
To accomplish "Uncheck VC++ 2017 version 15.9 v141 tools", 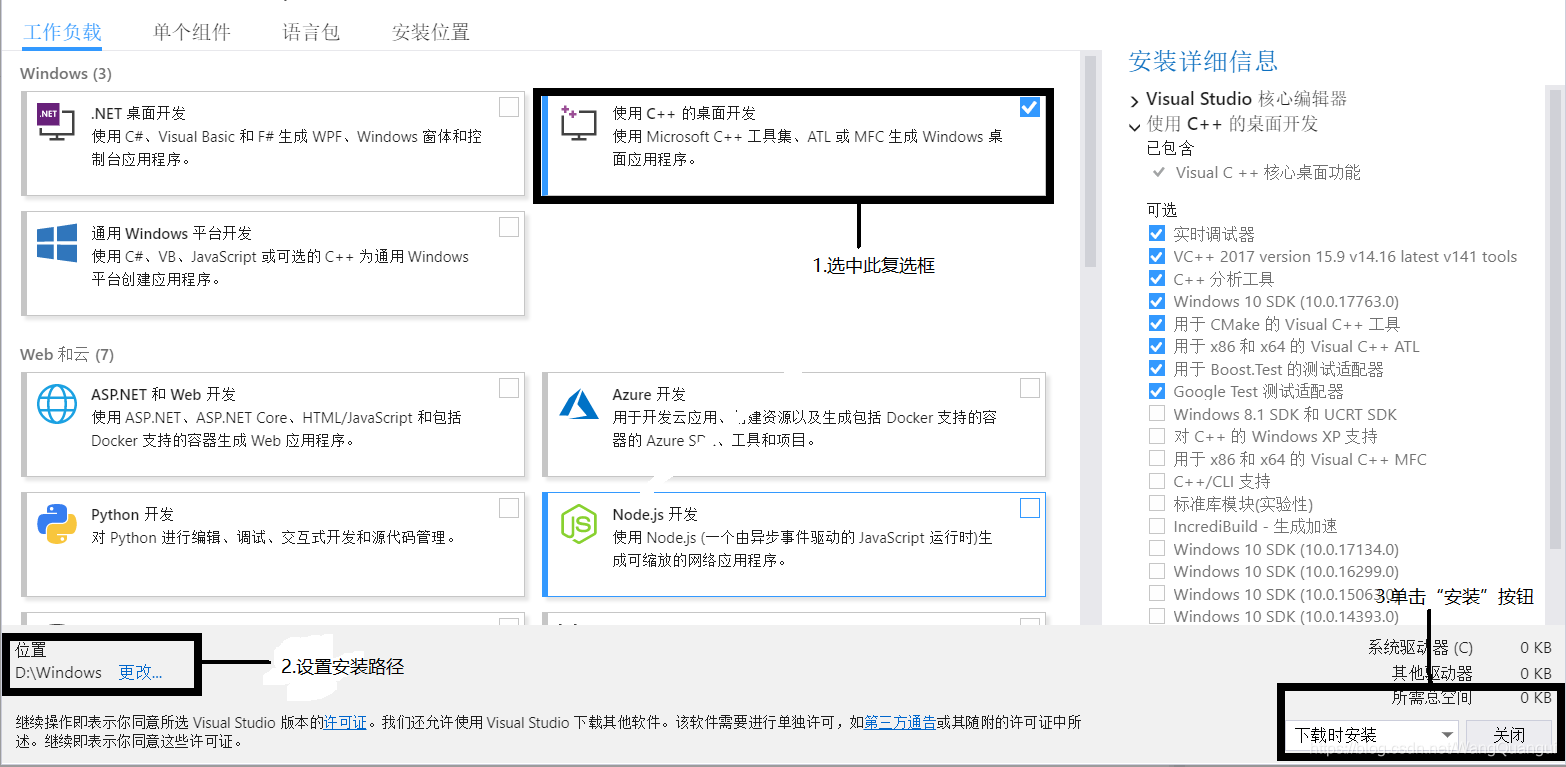I will pyautogui.click(x=1157, y=256).
